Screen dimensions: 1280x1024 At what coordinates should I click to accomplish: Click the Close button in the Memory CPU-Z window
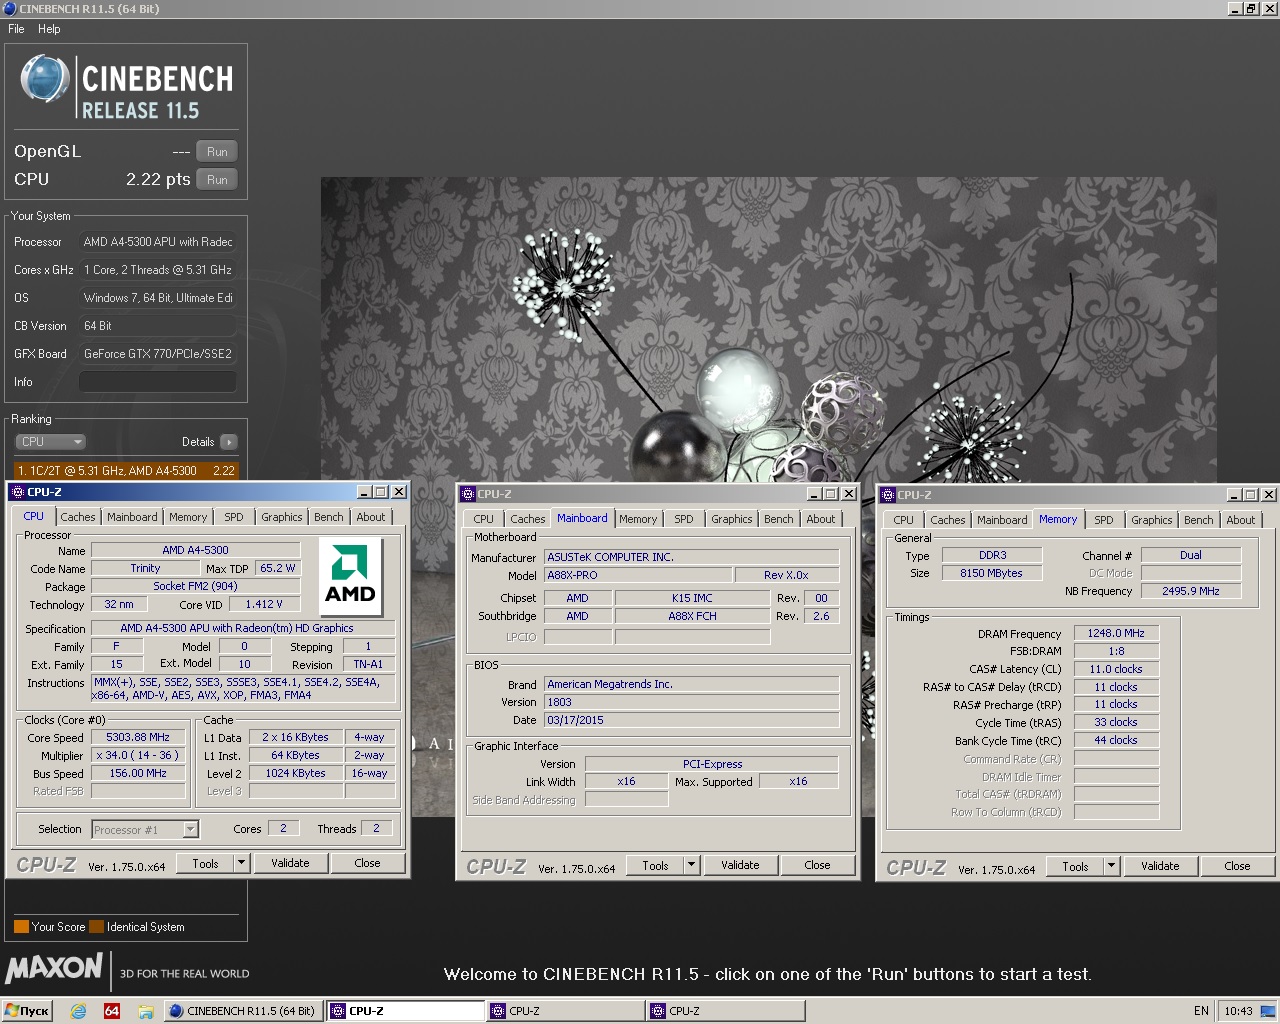pos(1237,866)
